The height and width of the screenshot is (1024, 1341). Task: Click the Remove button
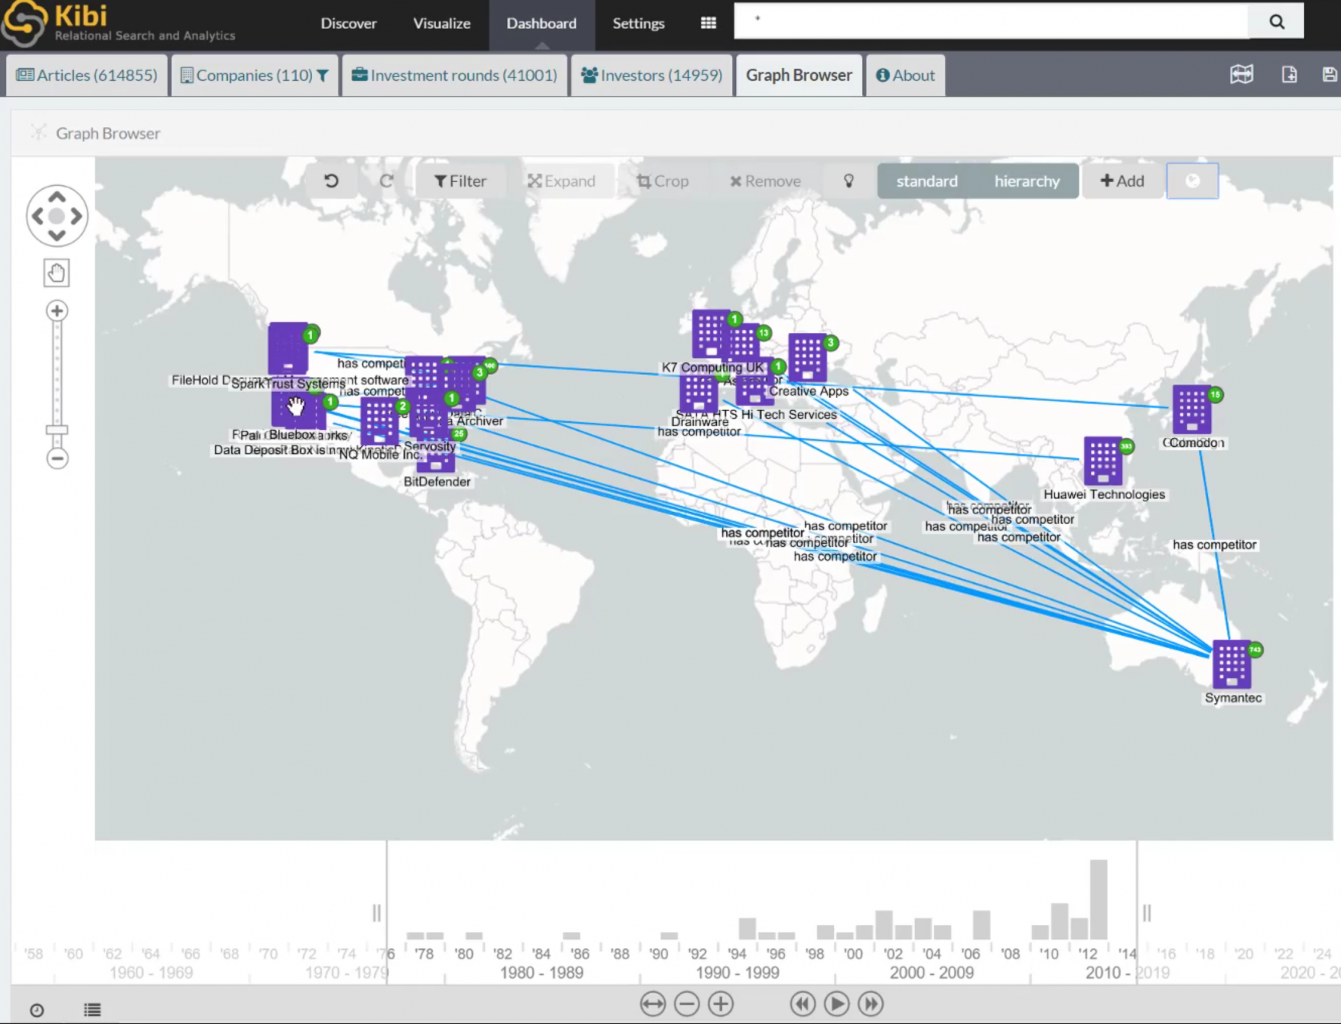point(765,181)
